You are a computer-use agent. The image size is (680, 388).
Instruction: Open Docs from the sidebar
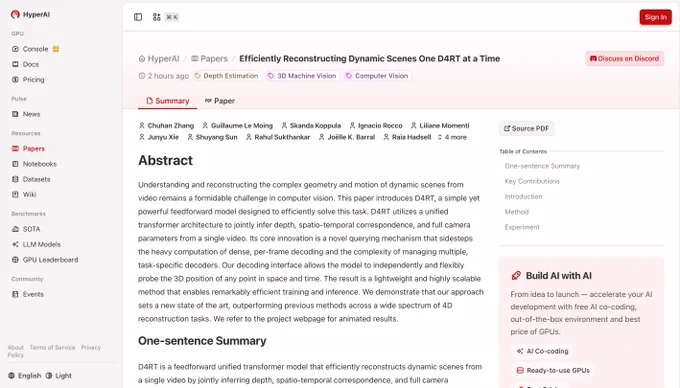pyautogui.click(x=25, y=64)
